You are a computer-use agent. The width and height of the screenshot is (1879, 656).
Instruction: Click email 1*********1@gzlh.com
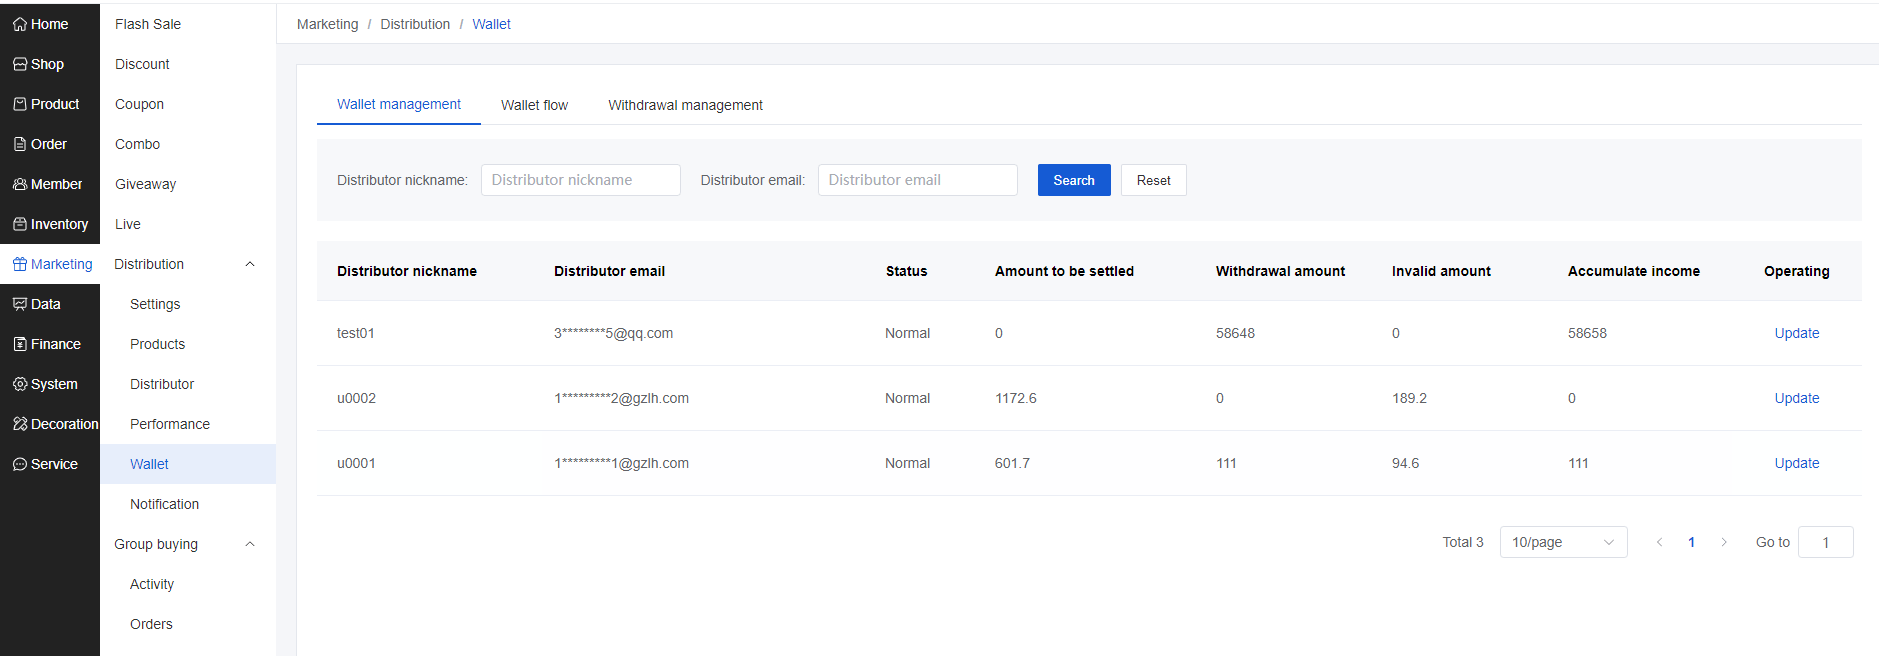621,463
